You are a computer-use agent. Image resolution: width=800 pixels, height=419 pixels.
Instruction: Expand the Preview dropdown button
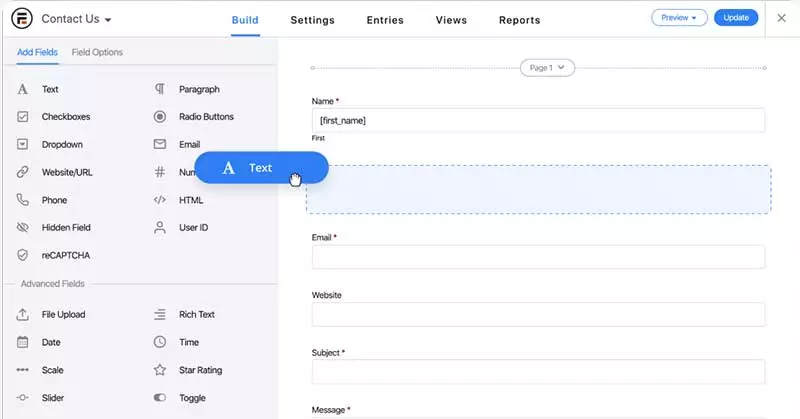679,17
